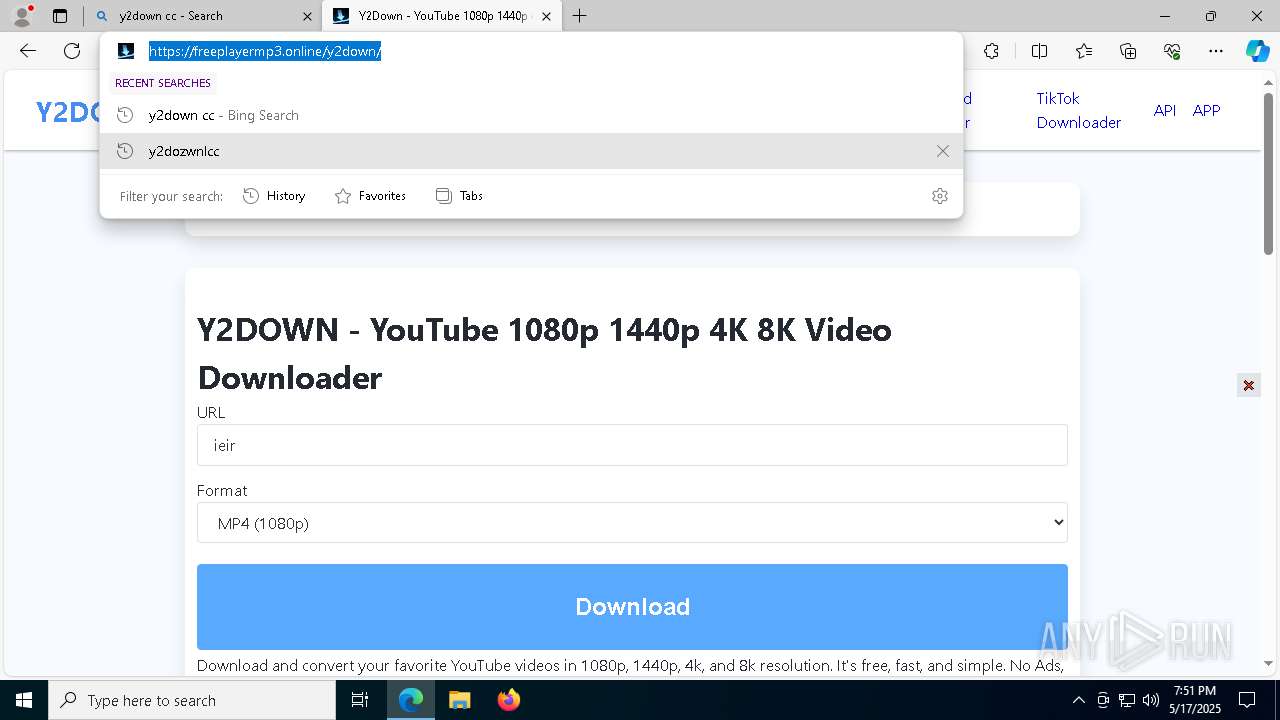Filter search by History

point(274,196)
